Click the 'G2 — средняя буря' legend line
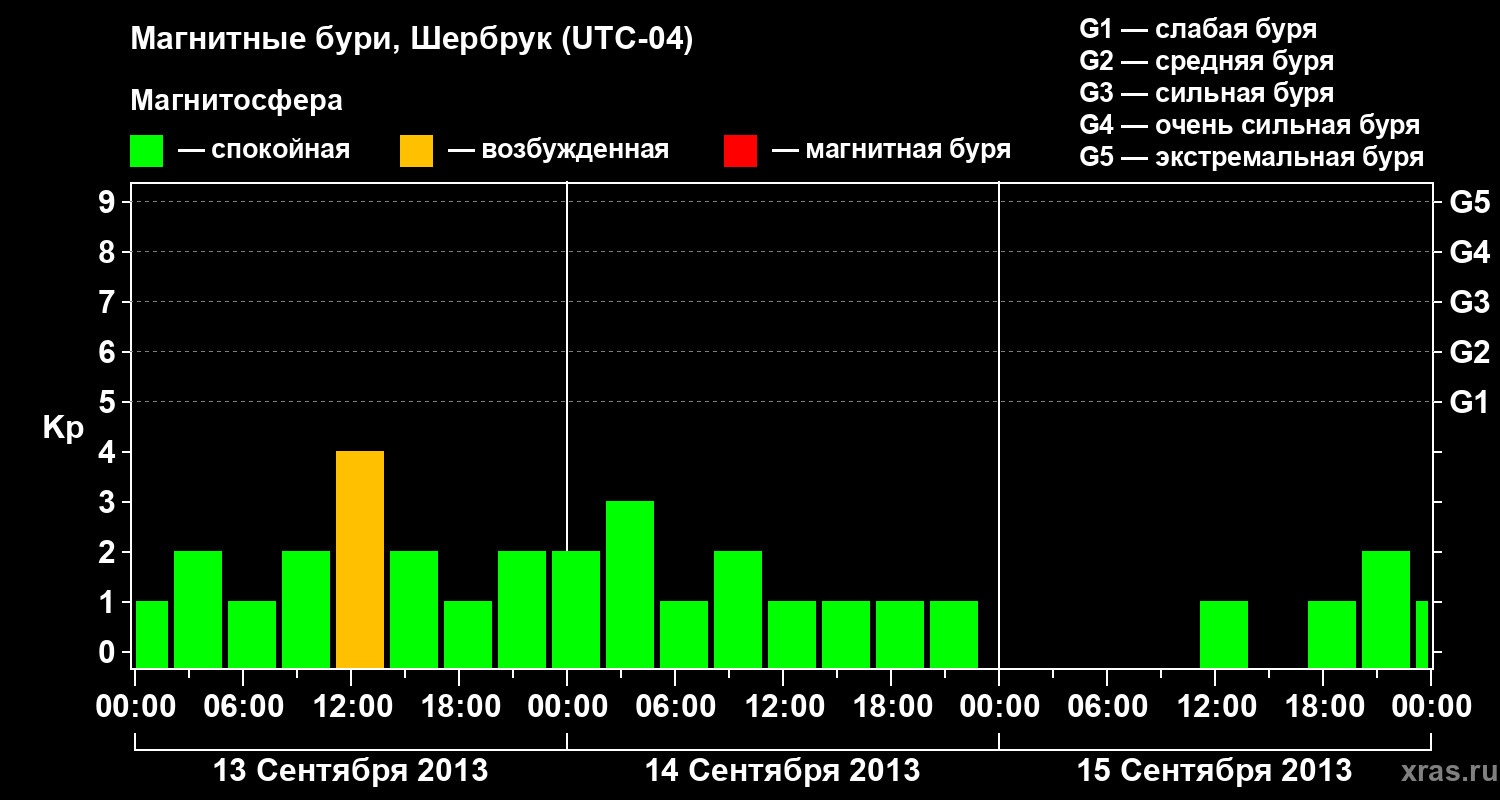The height and width of the screenshot is (800, 1500). (x=1207, y=61)
